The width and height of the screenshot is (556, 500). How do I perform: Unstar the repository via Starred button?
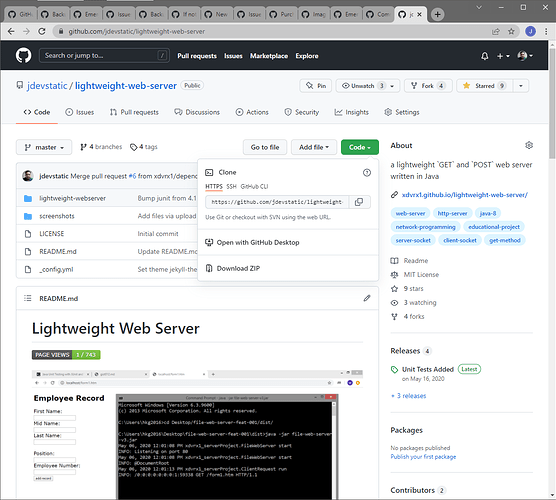point(484,86)
